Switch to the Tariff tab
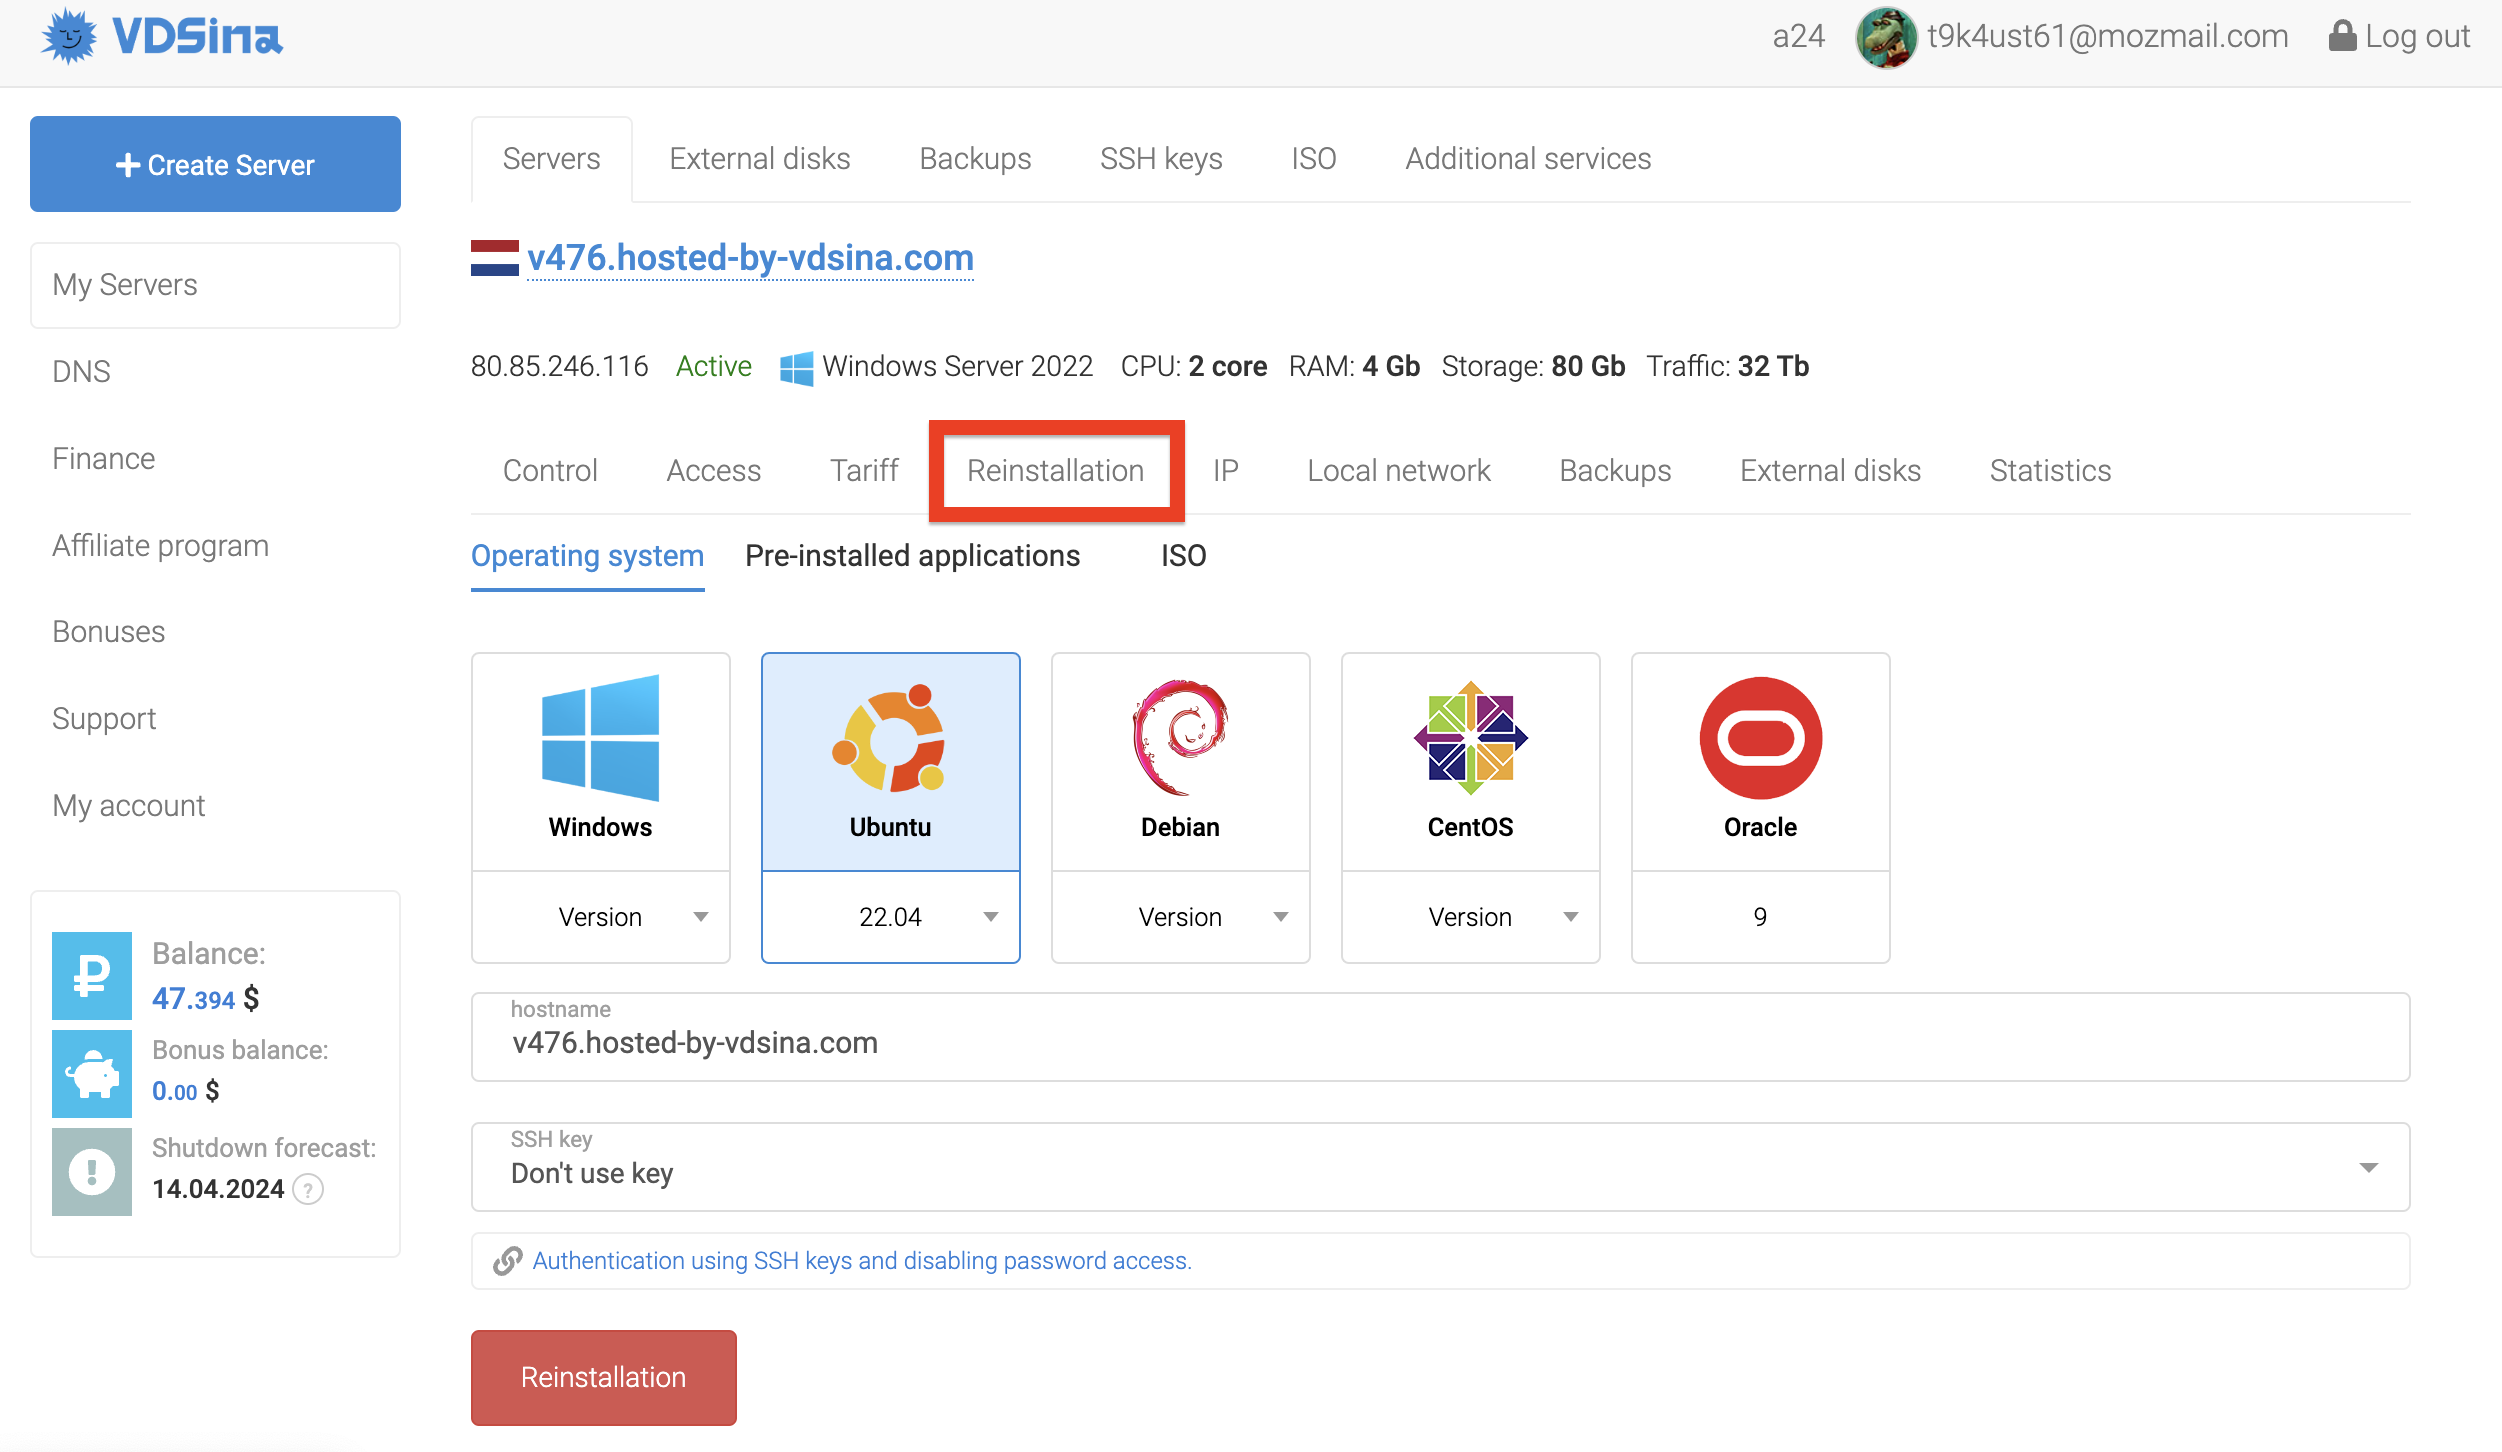The image size is (2502, 1452). point(864,471)
